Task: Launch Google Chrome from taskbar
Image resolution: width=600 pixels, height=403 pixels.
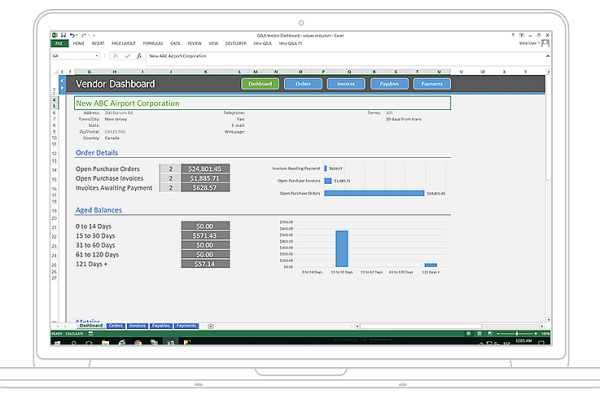Action: click(138, 343)
